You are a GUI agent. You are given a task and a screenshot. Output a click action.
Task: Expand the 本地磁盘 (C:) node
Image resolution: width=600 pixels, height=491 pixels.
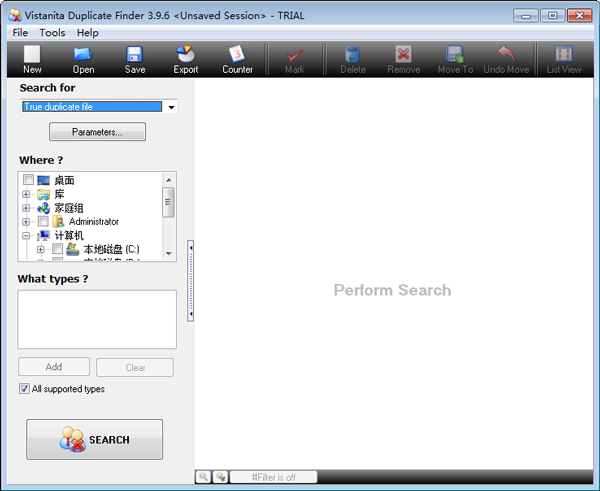point(41,250)
